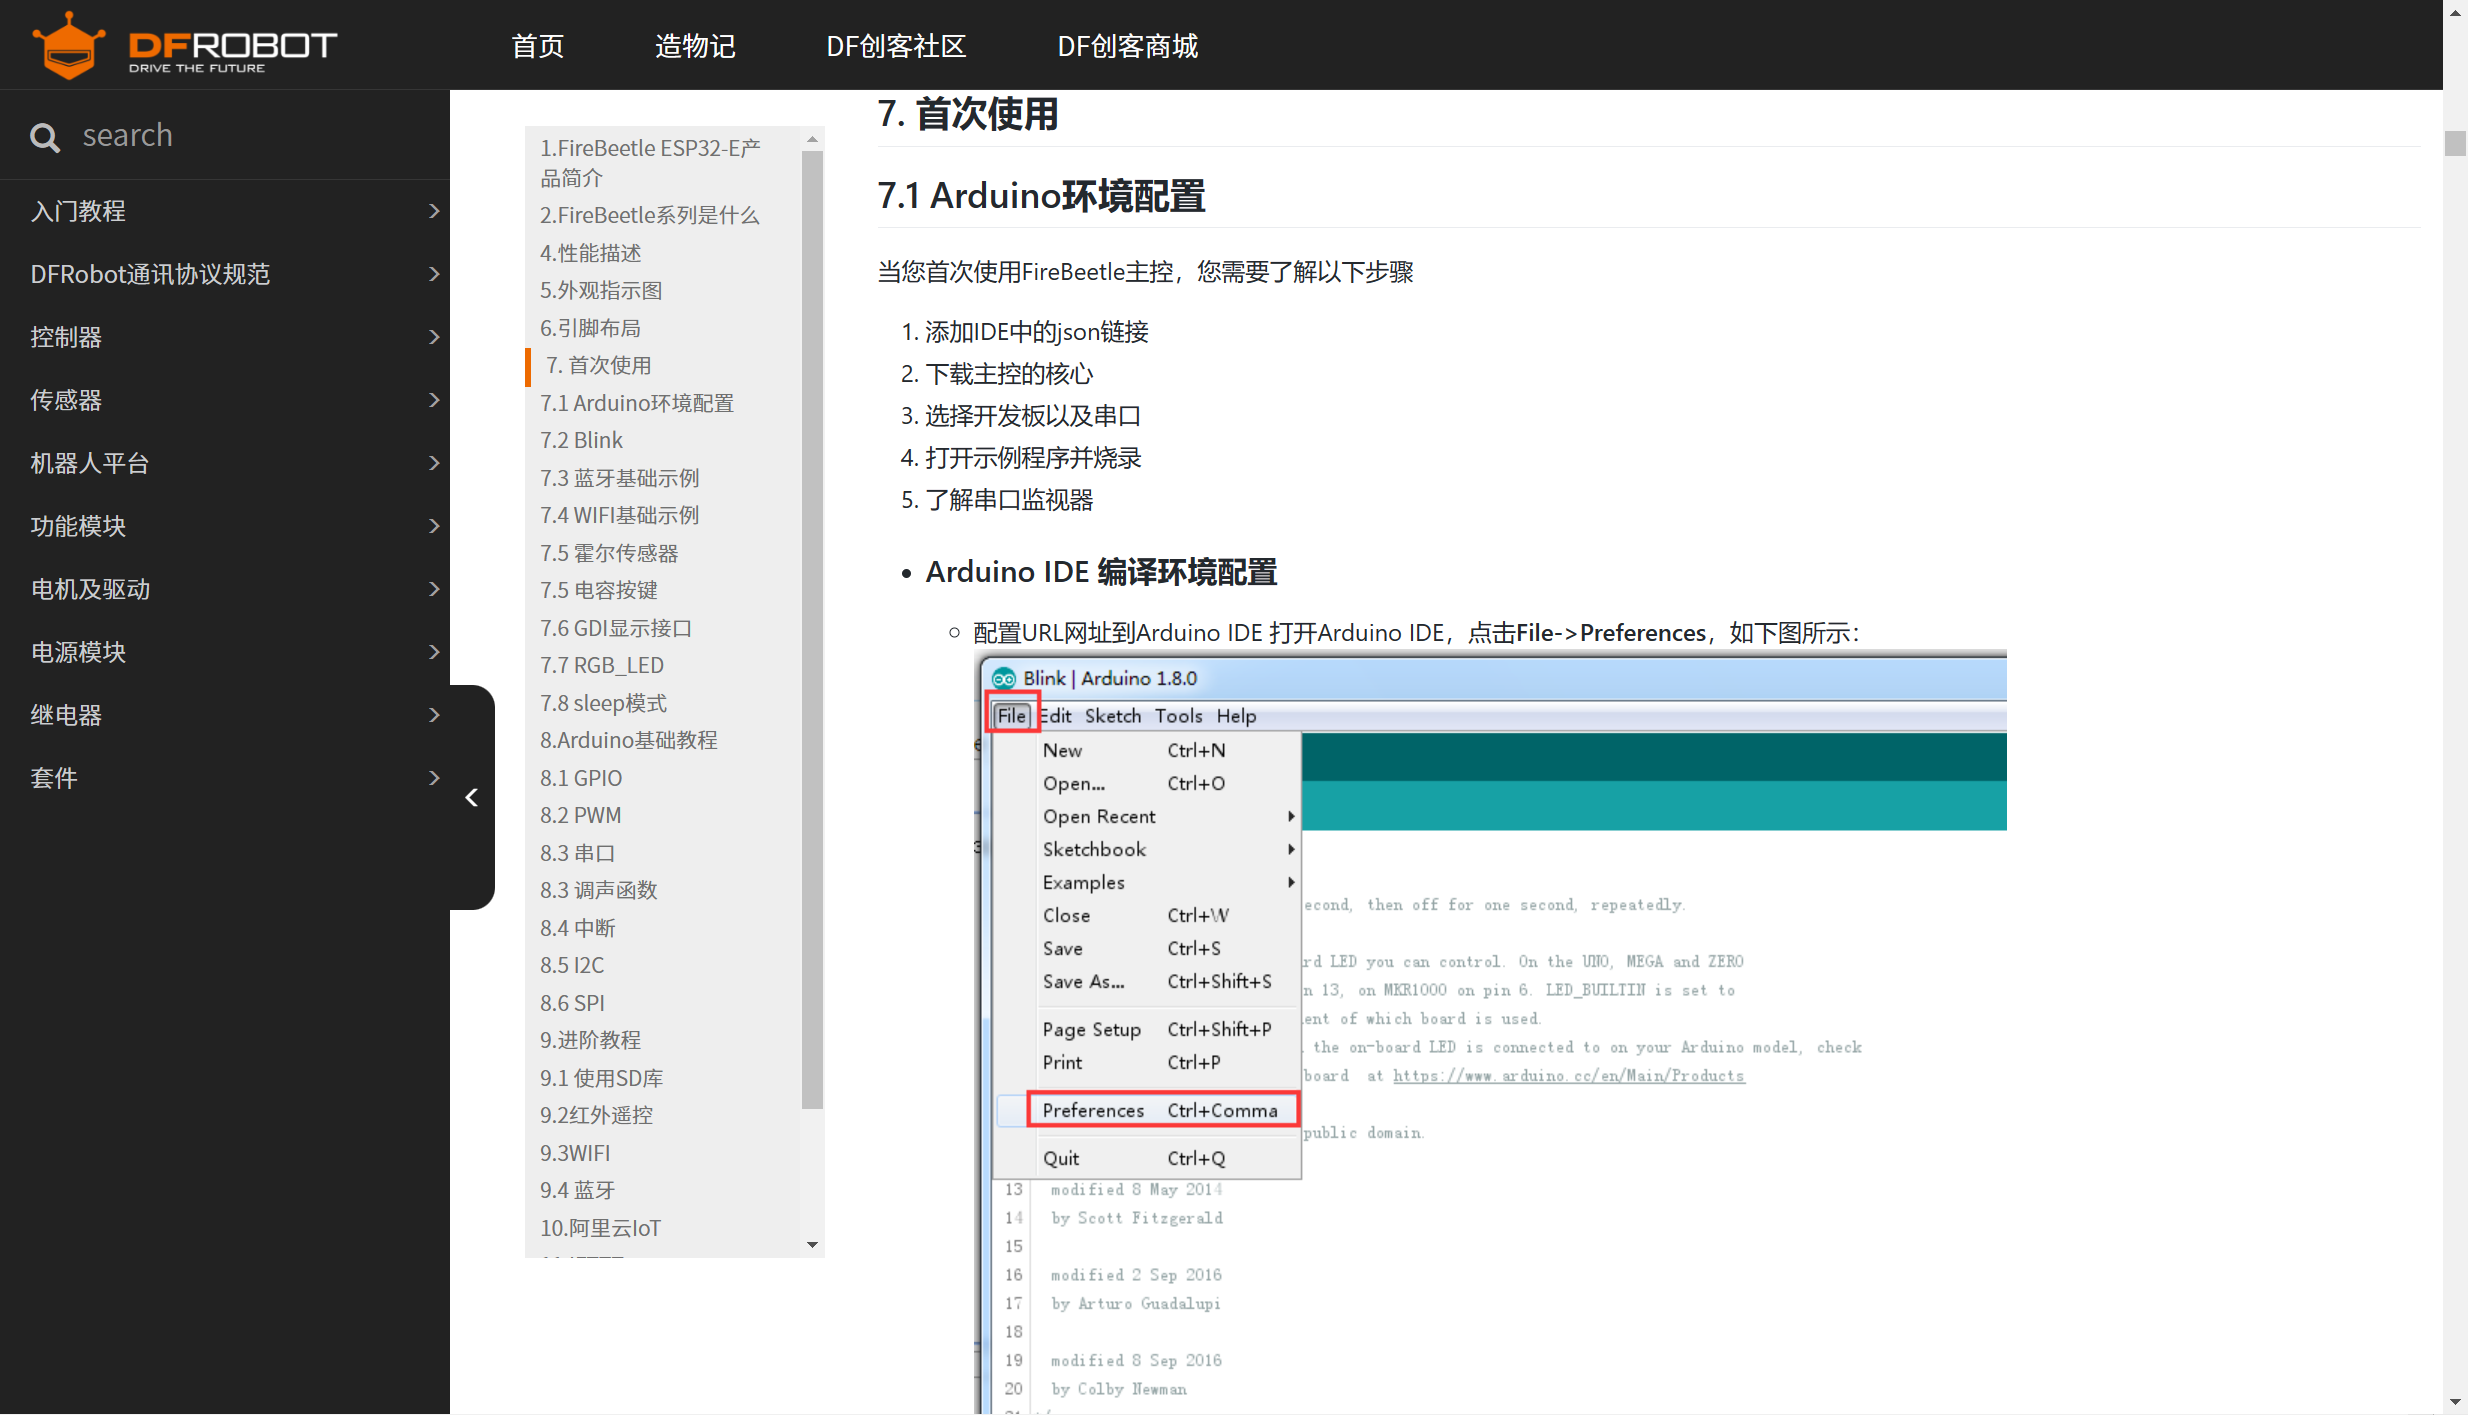Open the 9.2红外遥控 contents entry
The height and width of the screenshot is (1415, 2468).
pyautogui.click(x=596, y=1115)
